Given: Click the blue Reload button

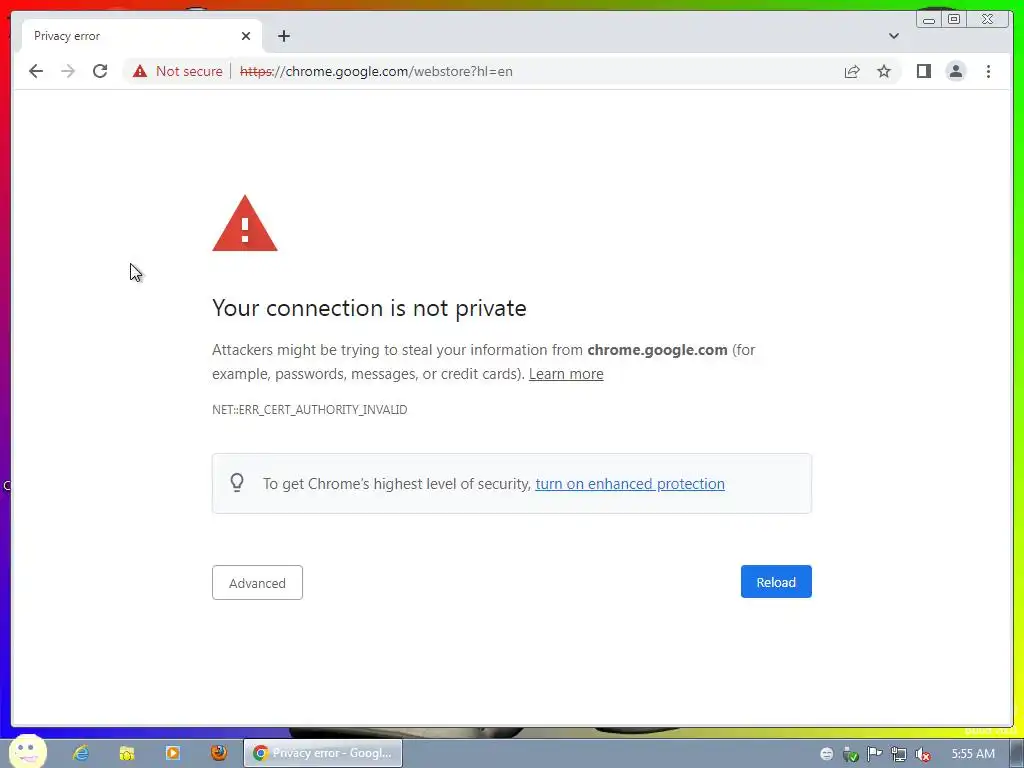Looking at the screenshot, I should click(776, 582).
